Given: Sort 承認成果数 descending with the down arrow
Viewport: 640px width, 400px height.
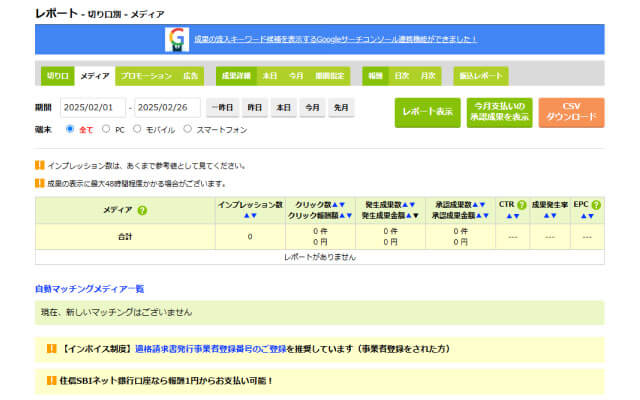Looking at the screenshot, I should pos(482,204).
